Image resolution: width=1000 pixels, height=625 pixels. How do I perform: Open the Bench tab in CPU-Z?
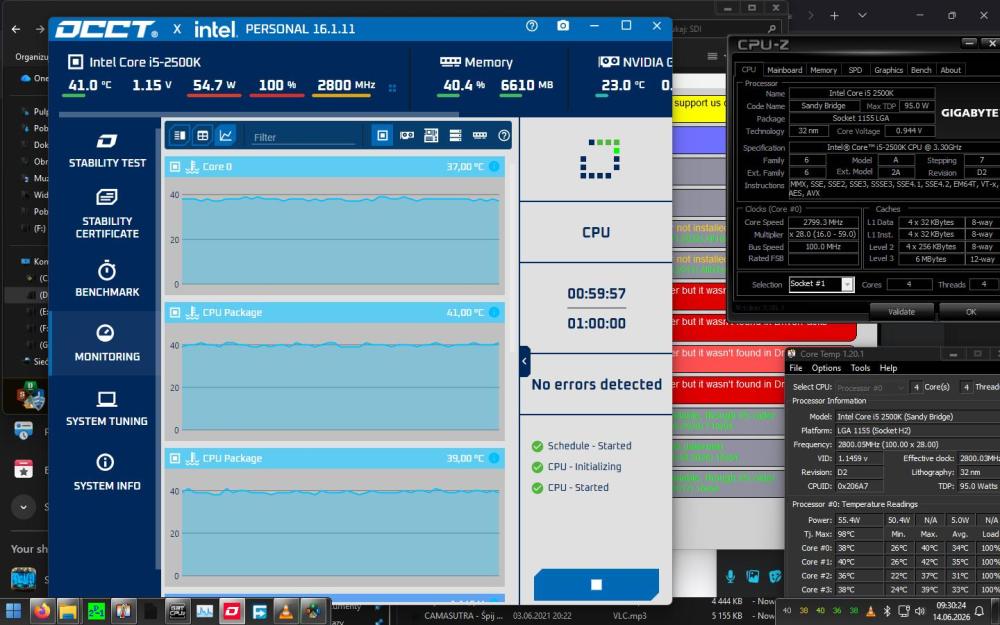pos(921,70)
